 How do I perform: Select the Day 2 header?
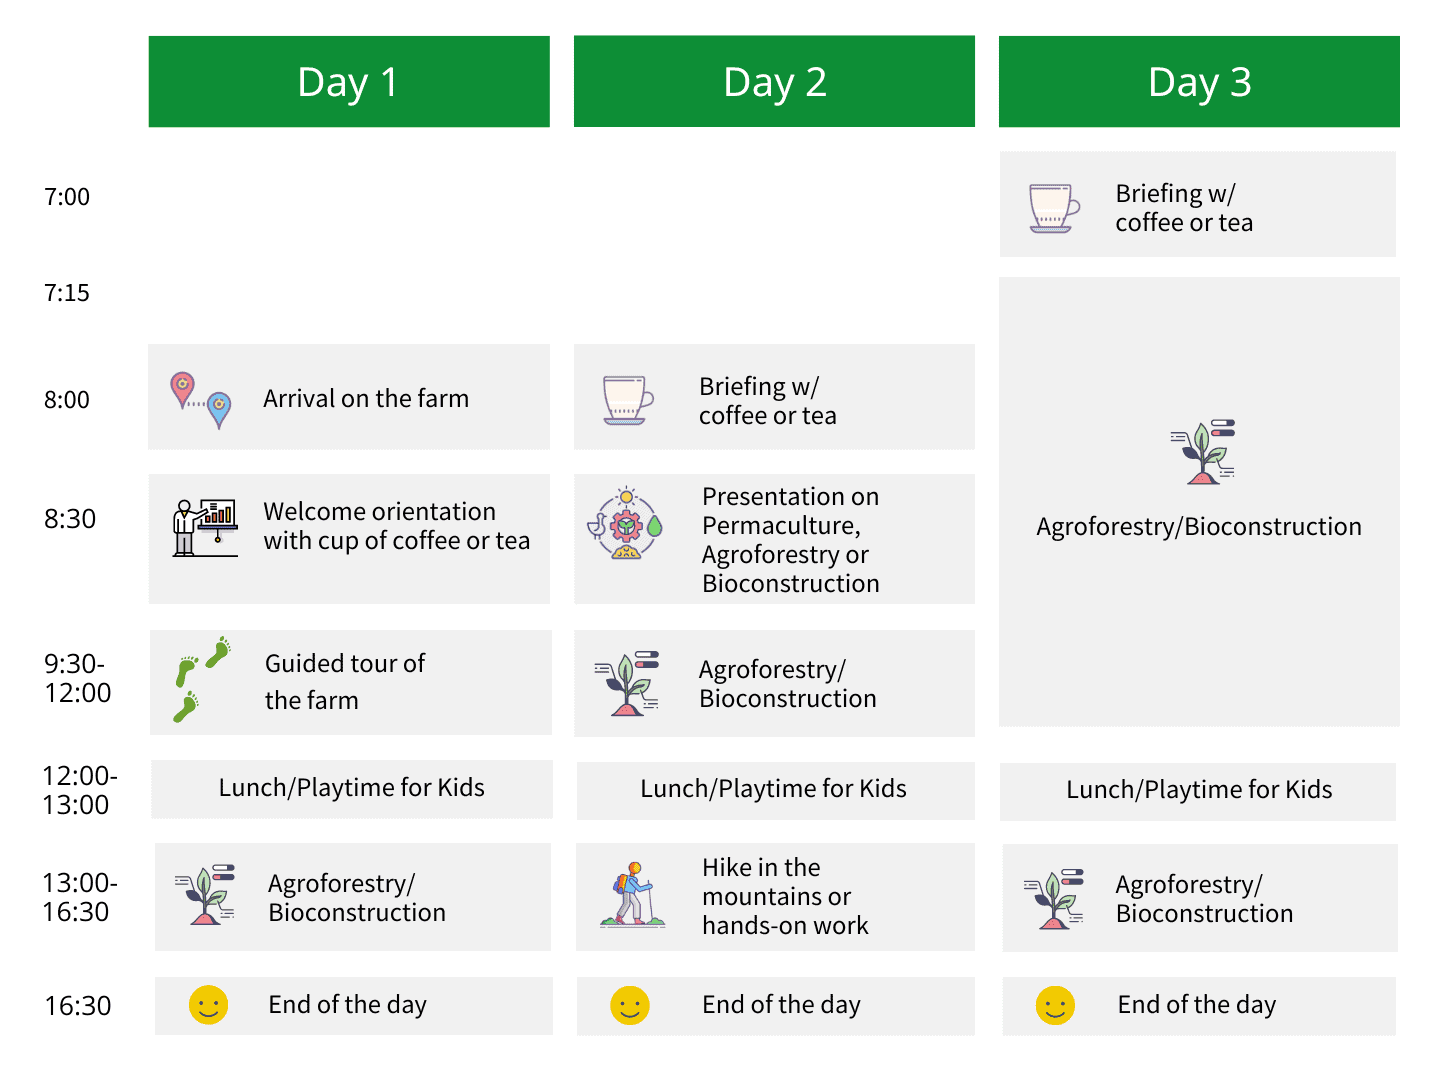[x=774, y=82]
